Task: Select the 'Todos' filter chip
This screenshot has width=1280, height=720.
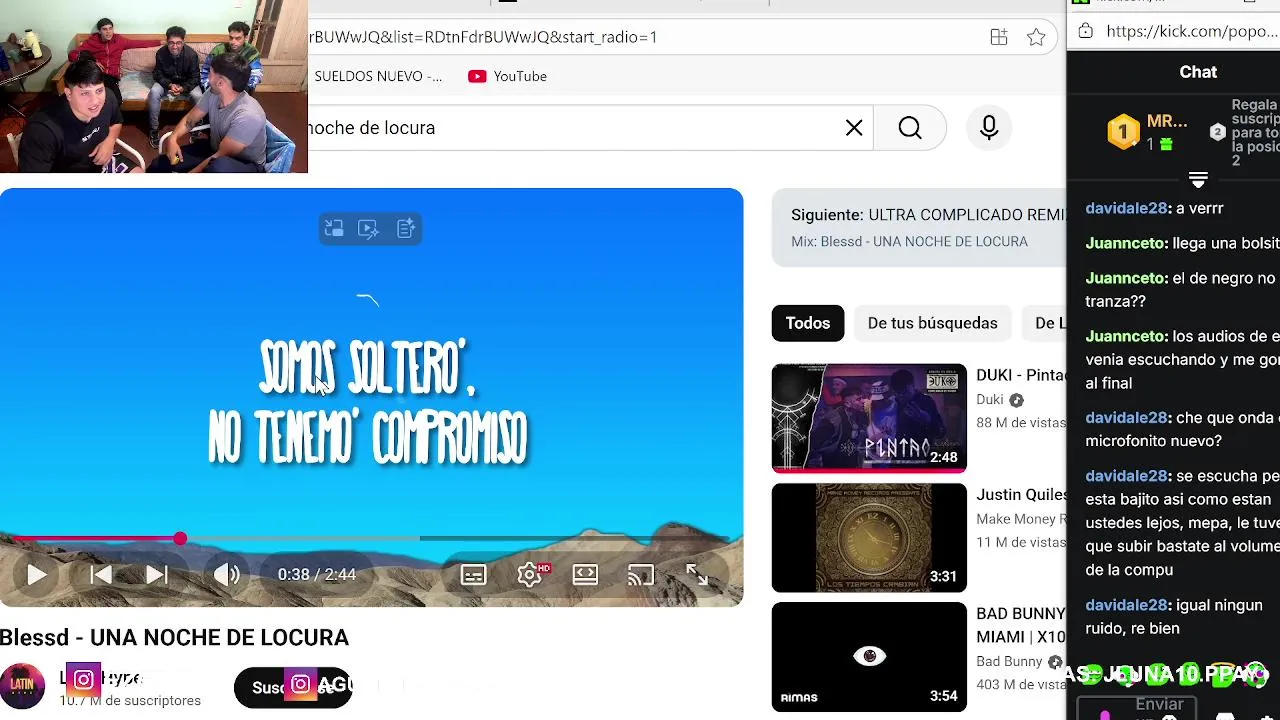Action: pyautogui.click(x=808, y=323)
